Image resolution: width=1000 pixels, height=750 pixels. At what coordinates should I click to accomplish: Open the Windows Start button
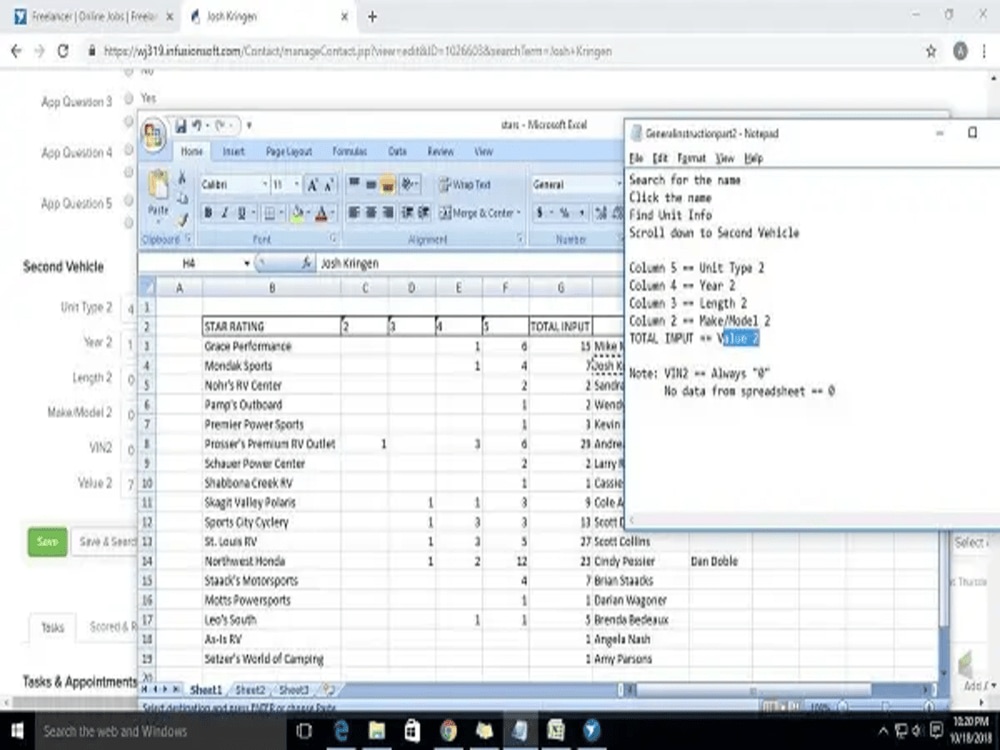coord(17,731)
